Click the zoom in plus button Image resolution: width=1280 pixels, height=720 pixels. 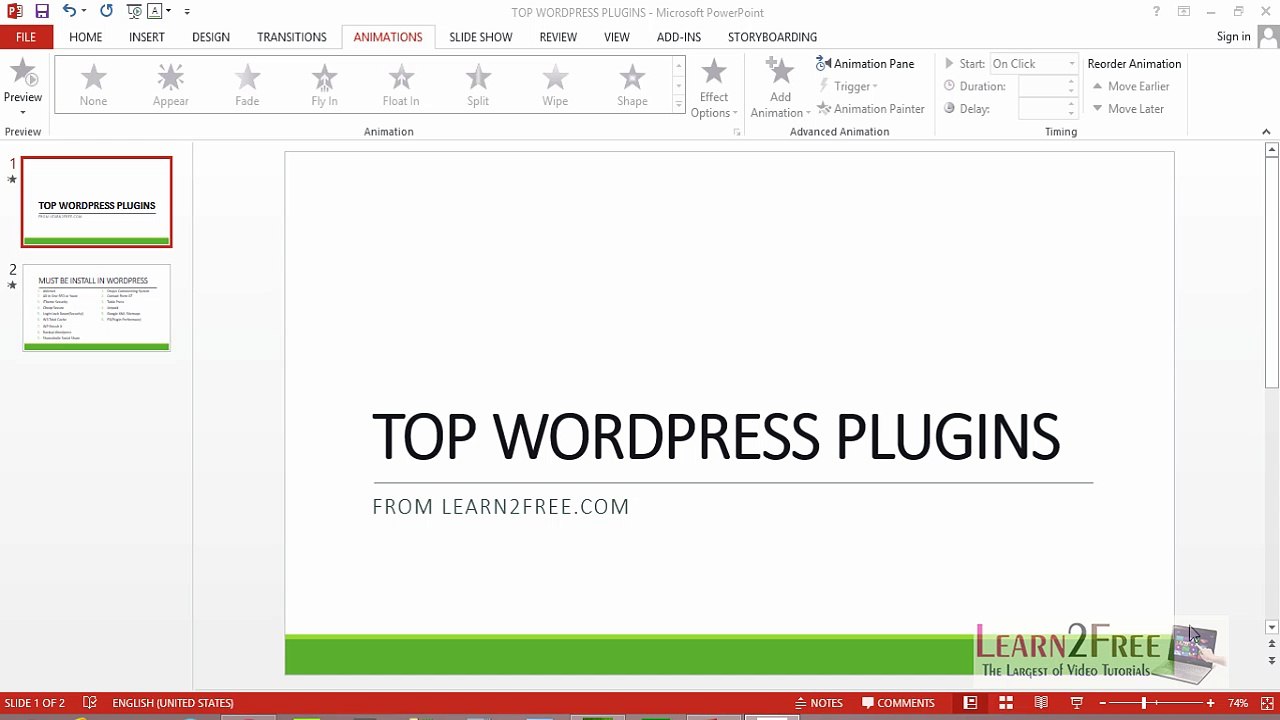1210,703
